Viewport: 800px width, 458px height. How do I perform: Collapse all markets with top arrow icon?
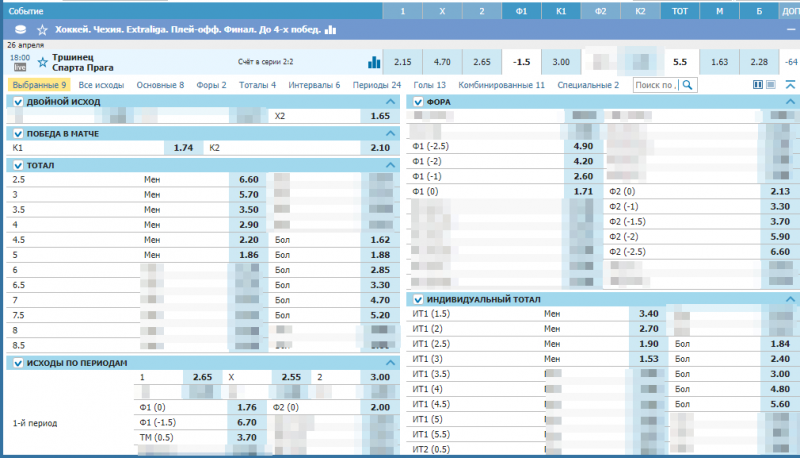[790, 85]
